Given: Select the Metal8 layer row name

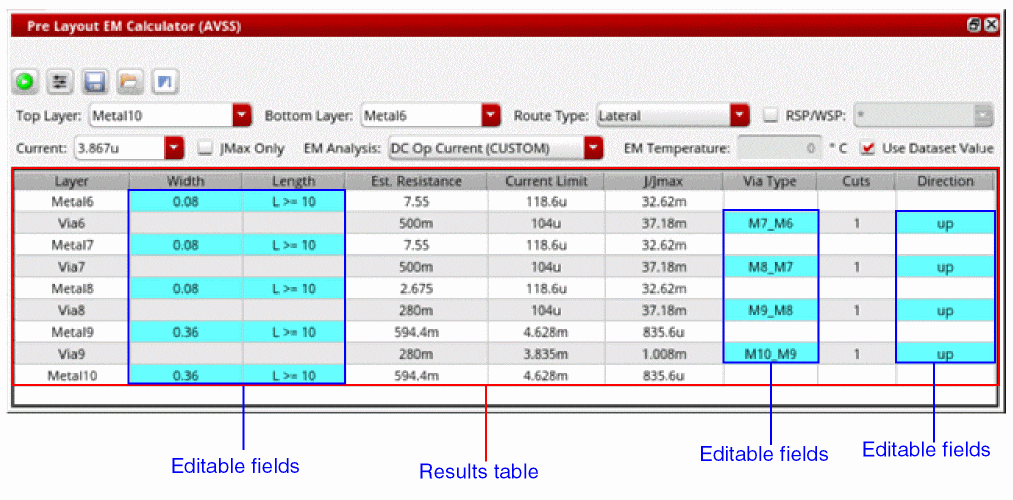Looking at the screenshot, I should click(x=72, y=289).
